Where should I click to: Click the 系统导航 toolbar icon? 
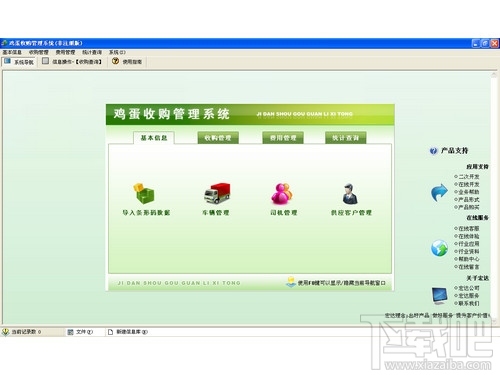pyautogui.click(x=7, y=61)
